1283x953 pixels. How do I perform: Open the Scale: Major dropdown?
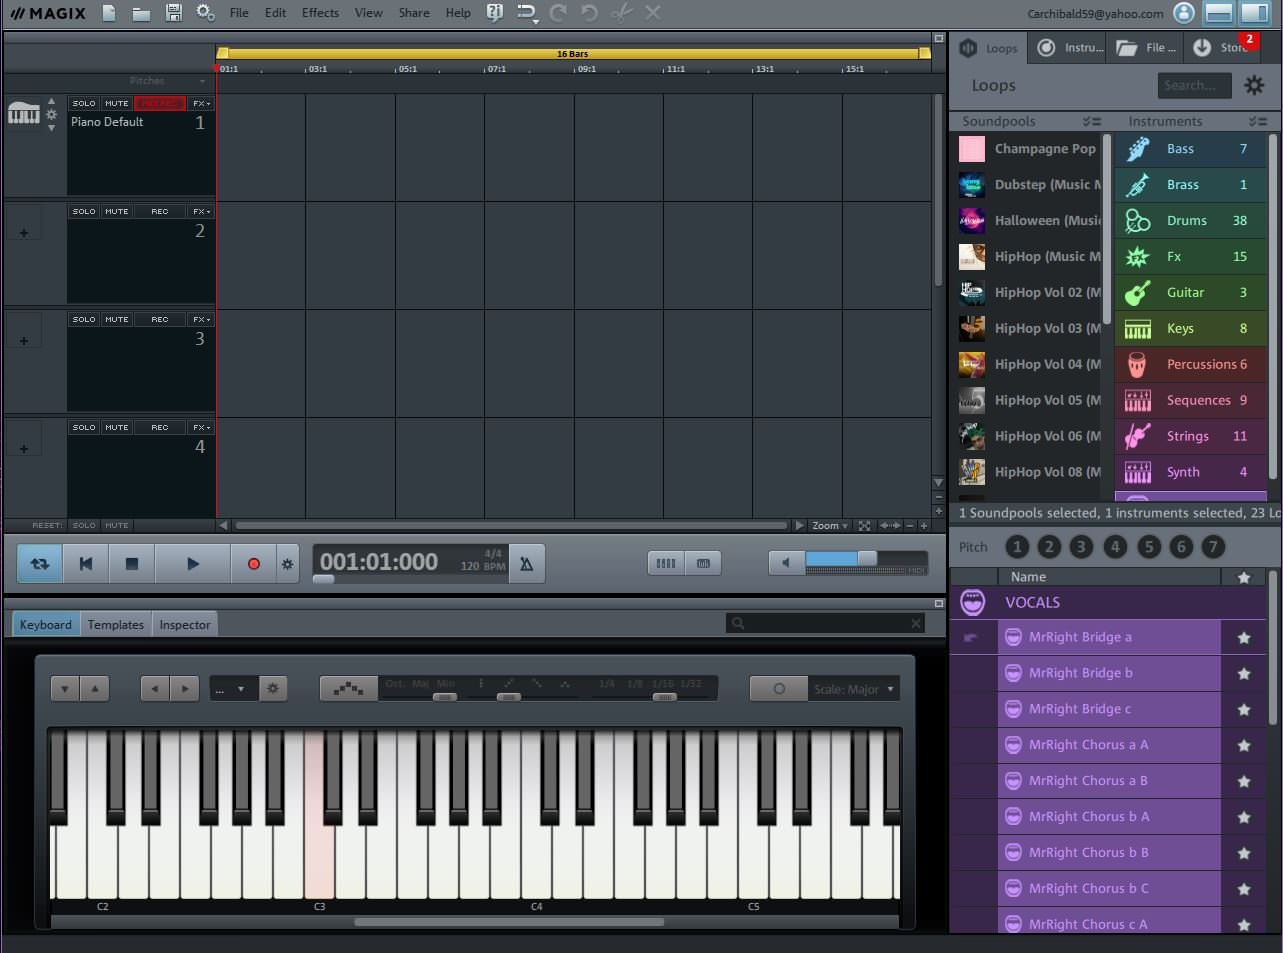pos(853,688)
